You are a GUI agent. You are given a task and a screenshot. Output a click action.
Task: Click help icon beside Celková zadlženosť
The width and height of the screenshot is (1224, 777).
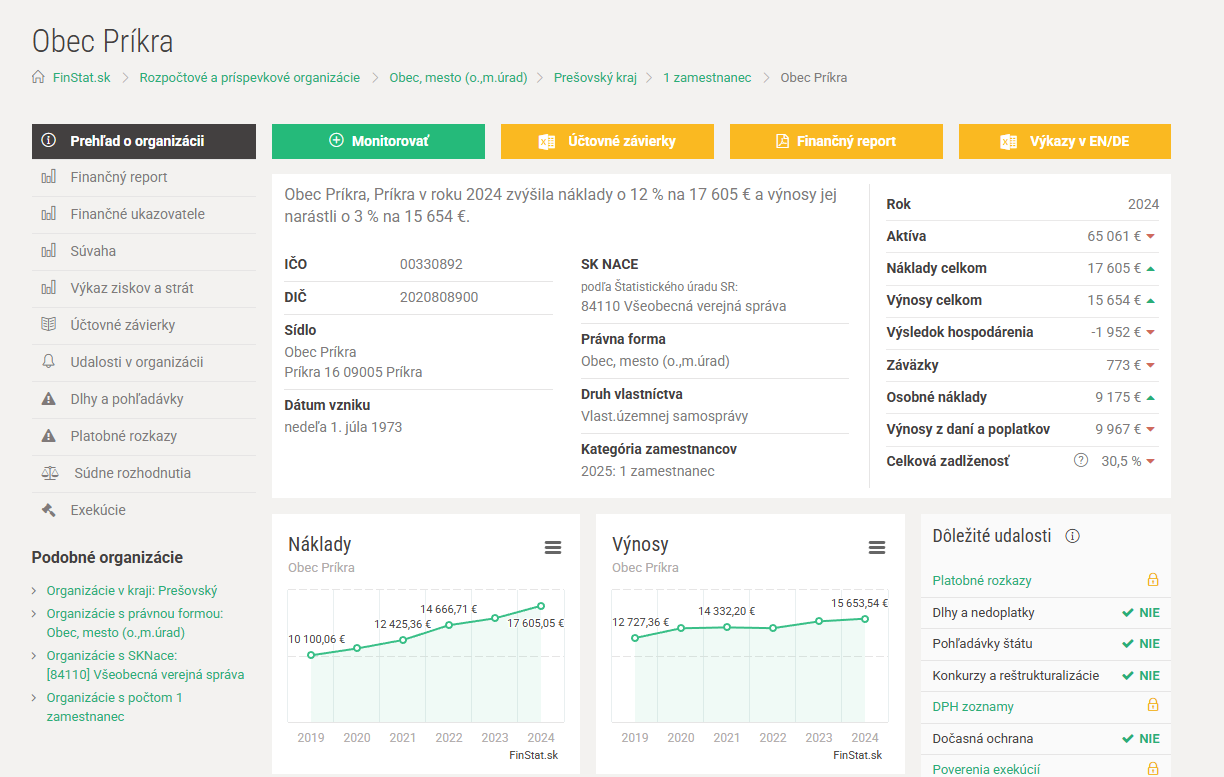1080,461
